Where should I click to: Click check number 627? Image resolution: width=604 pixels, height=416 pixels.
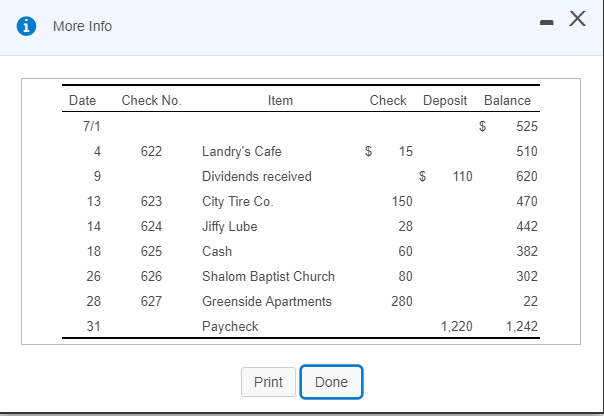151,302
